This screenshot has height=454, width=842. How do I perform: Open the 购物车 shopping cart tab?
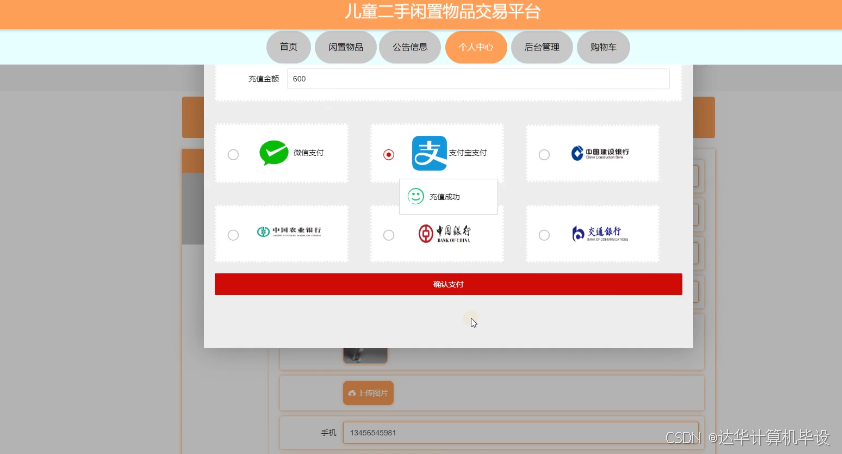603,47
